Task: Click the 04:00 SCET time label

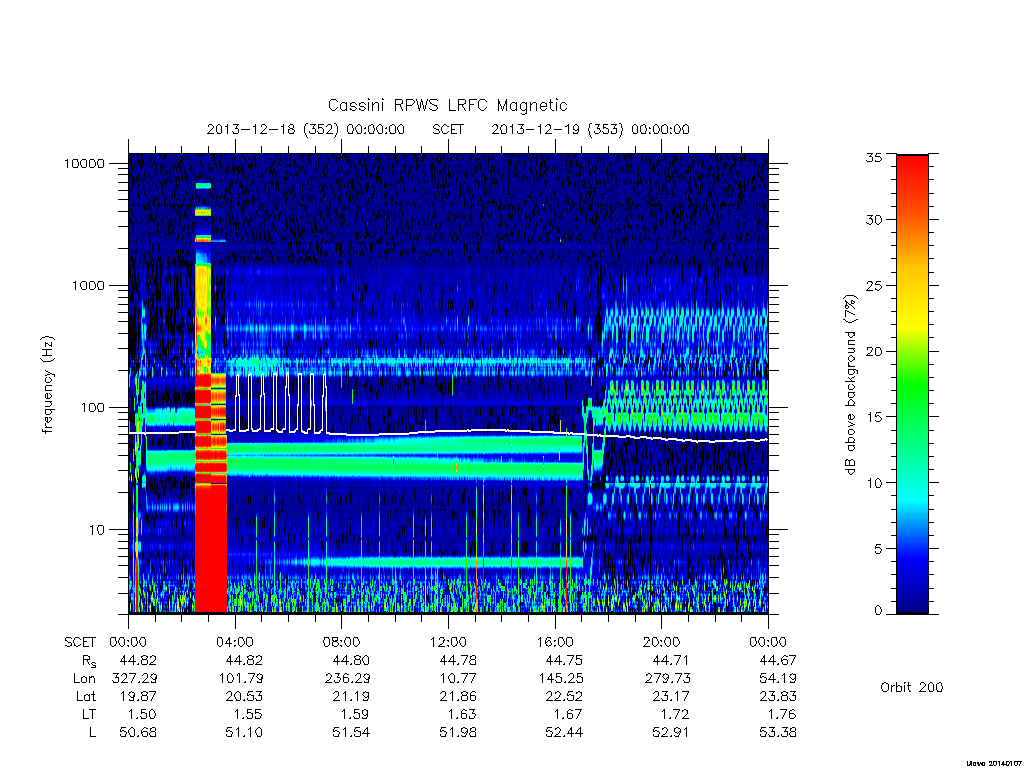Action: point(235,643)
